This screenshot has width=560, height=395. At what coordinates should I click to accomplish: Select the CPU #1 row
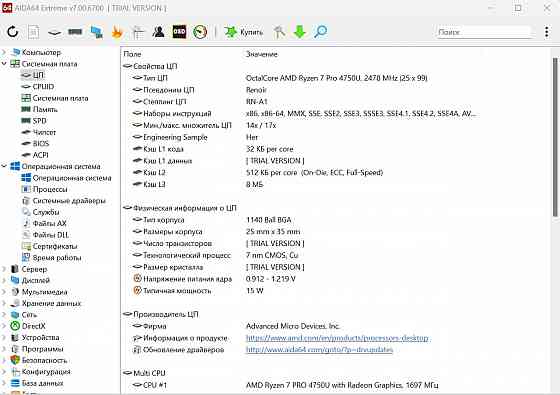click(x=336, y=385)
